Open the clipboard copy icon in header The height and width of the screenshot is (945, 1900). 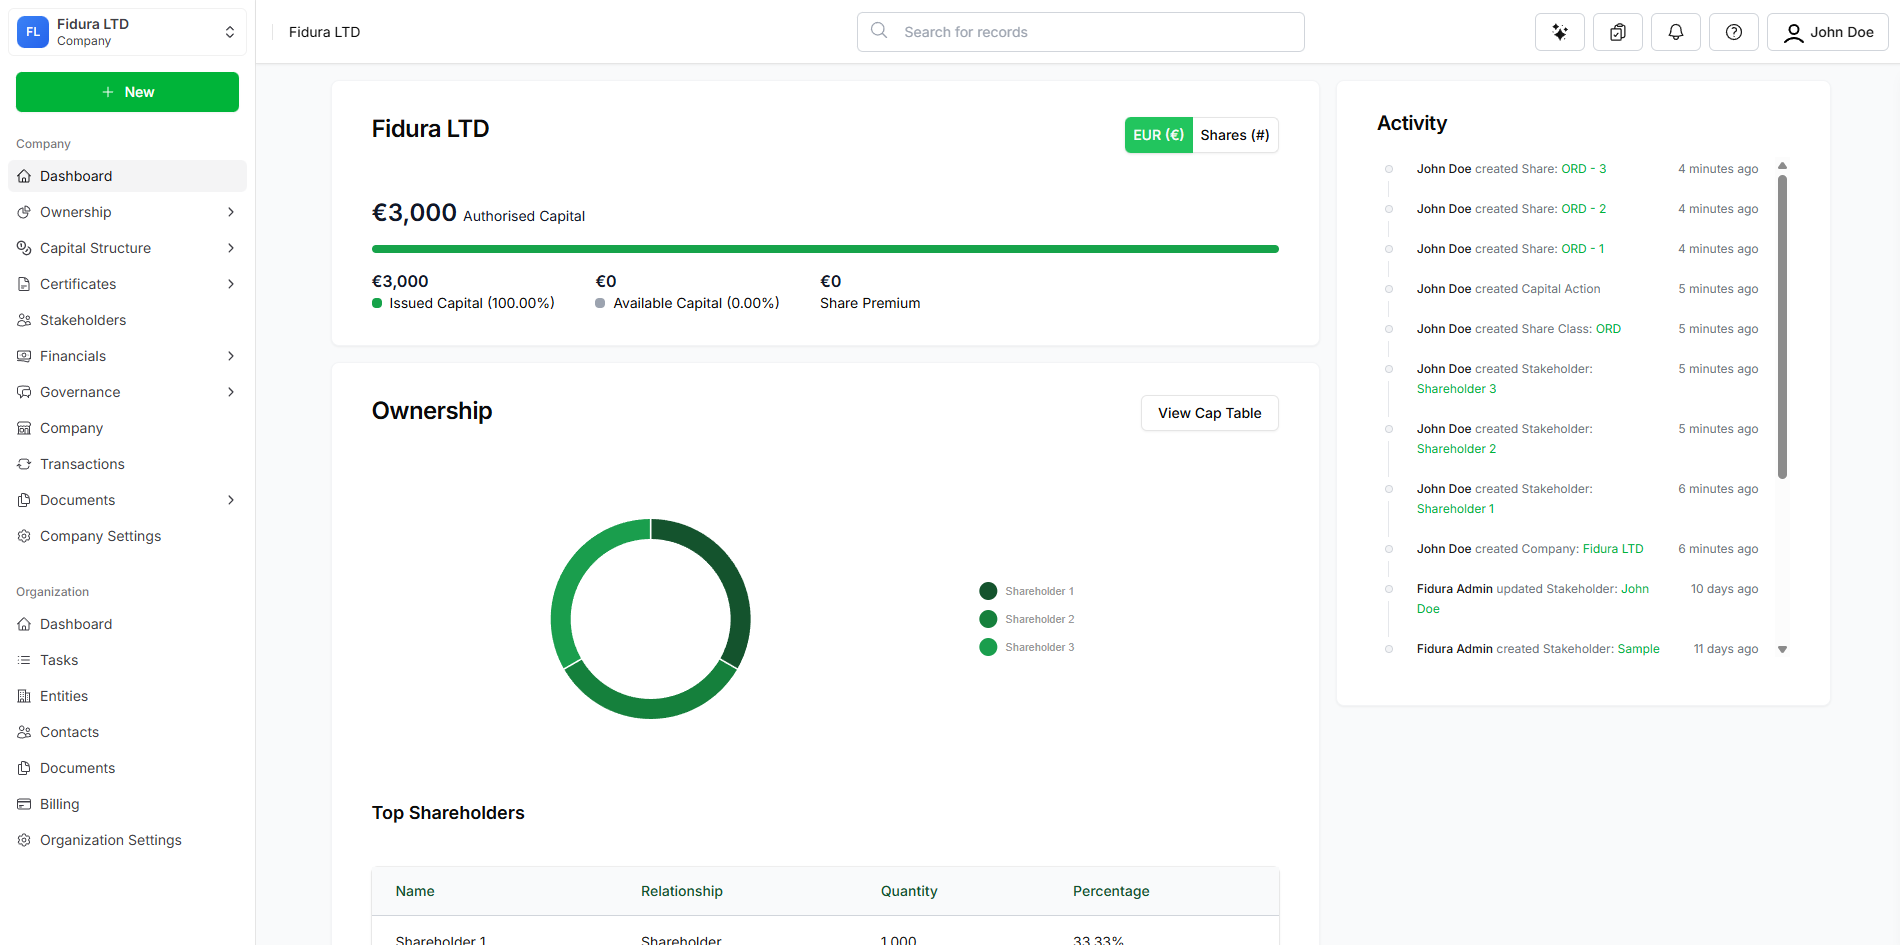tap(1617, 32)
